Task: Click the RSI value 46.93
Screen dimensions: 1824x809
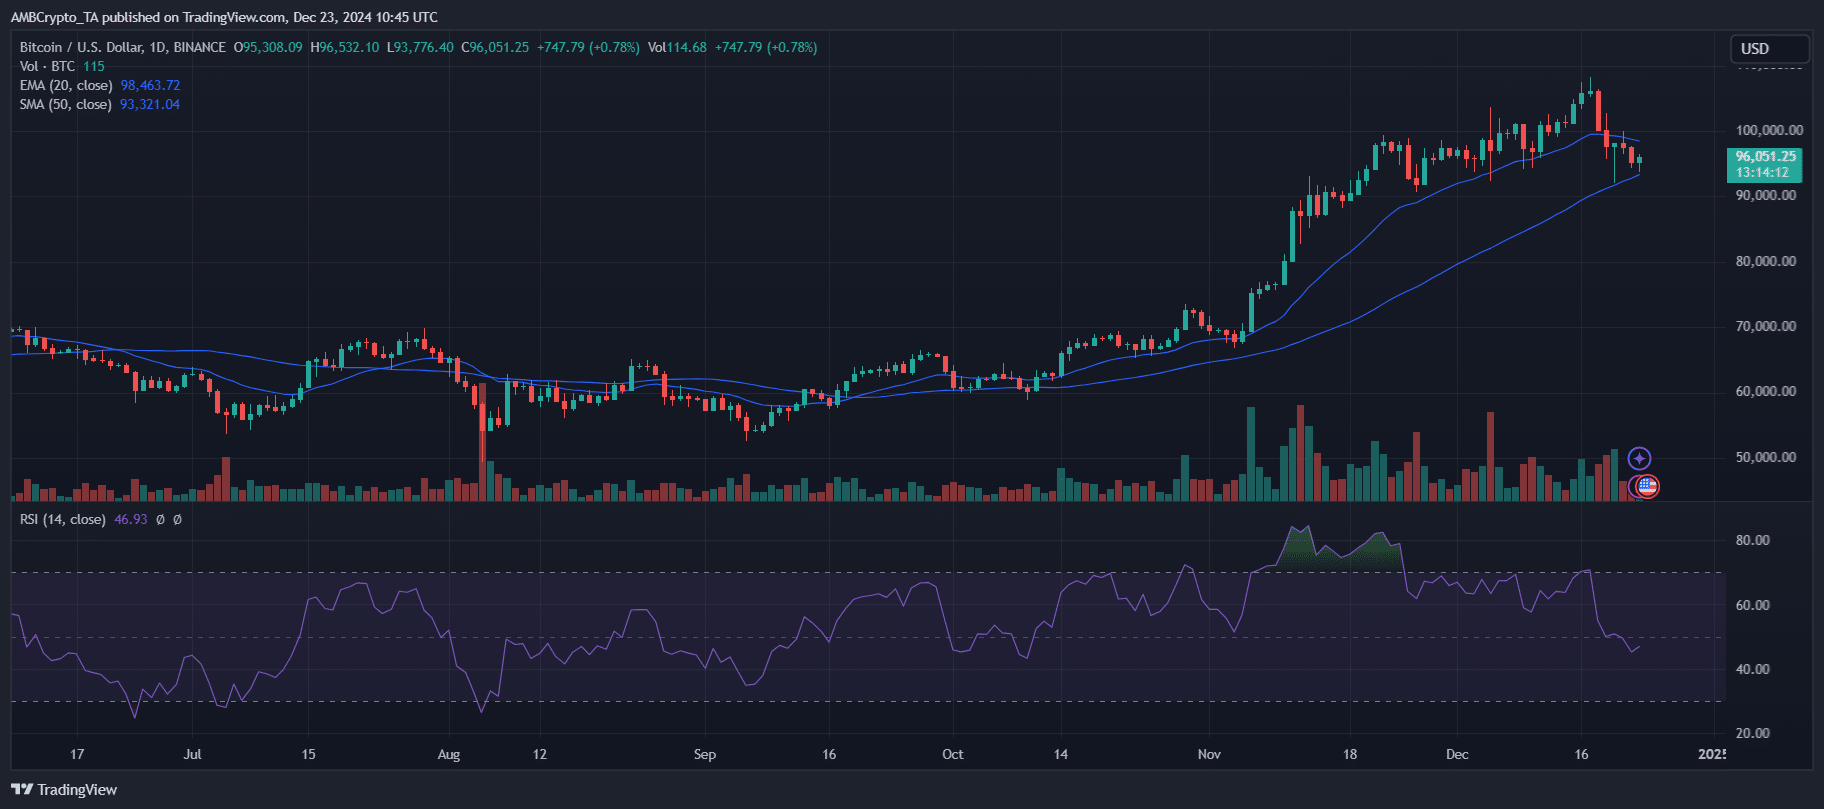Action: (x=131, y=520)
